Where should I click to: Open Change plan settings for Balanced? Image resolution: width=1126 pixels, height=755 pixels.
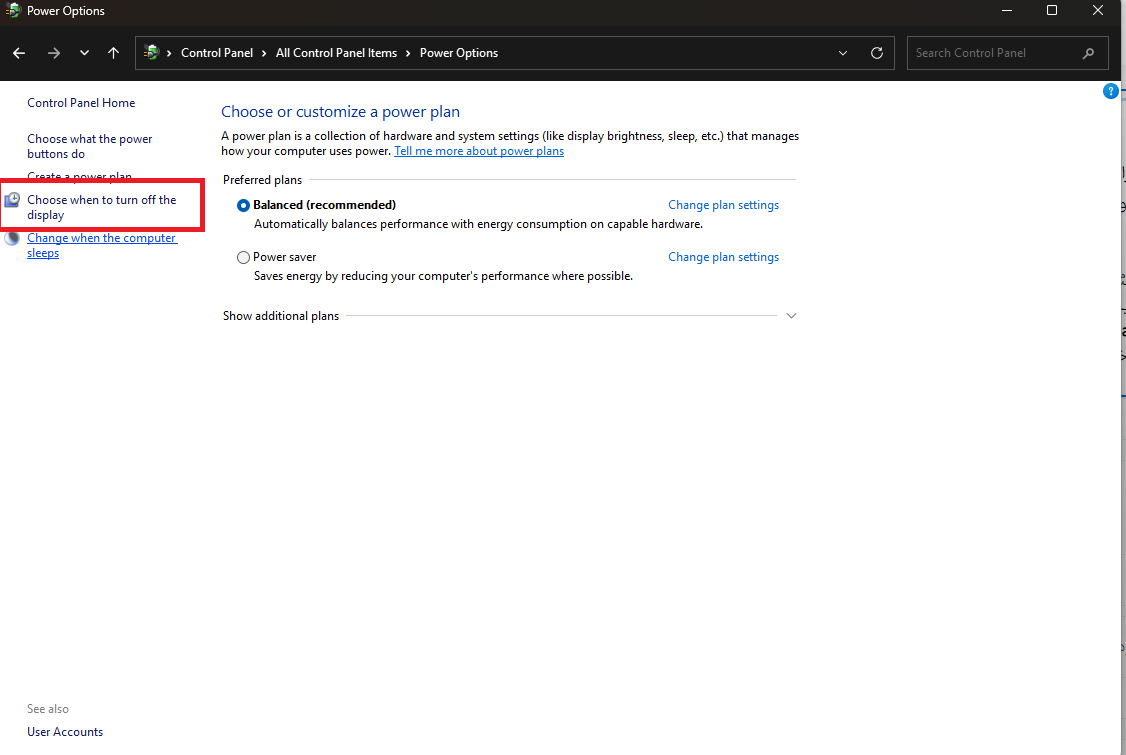point(723,205)
